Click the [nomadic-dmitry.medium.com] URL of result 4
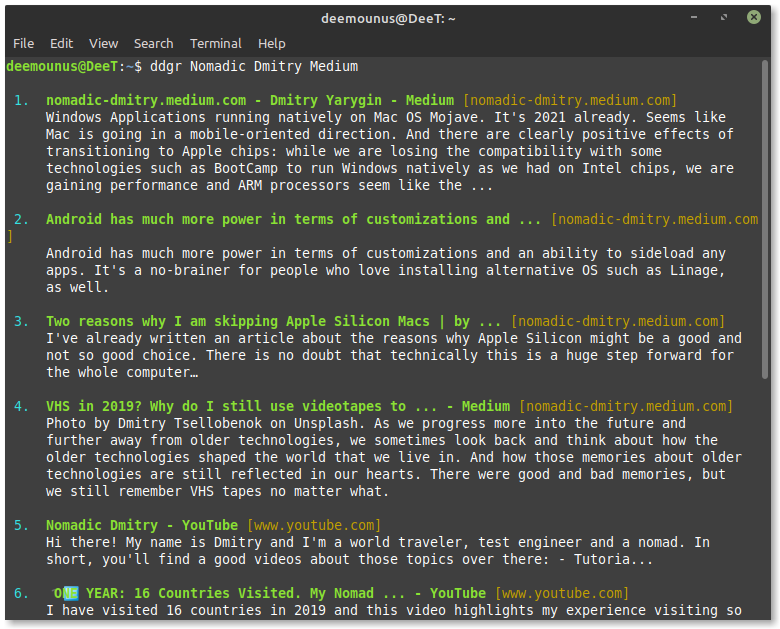Viewport: 780px width, 629px height. (626, 407)
